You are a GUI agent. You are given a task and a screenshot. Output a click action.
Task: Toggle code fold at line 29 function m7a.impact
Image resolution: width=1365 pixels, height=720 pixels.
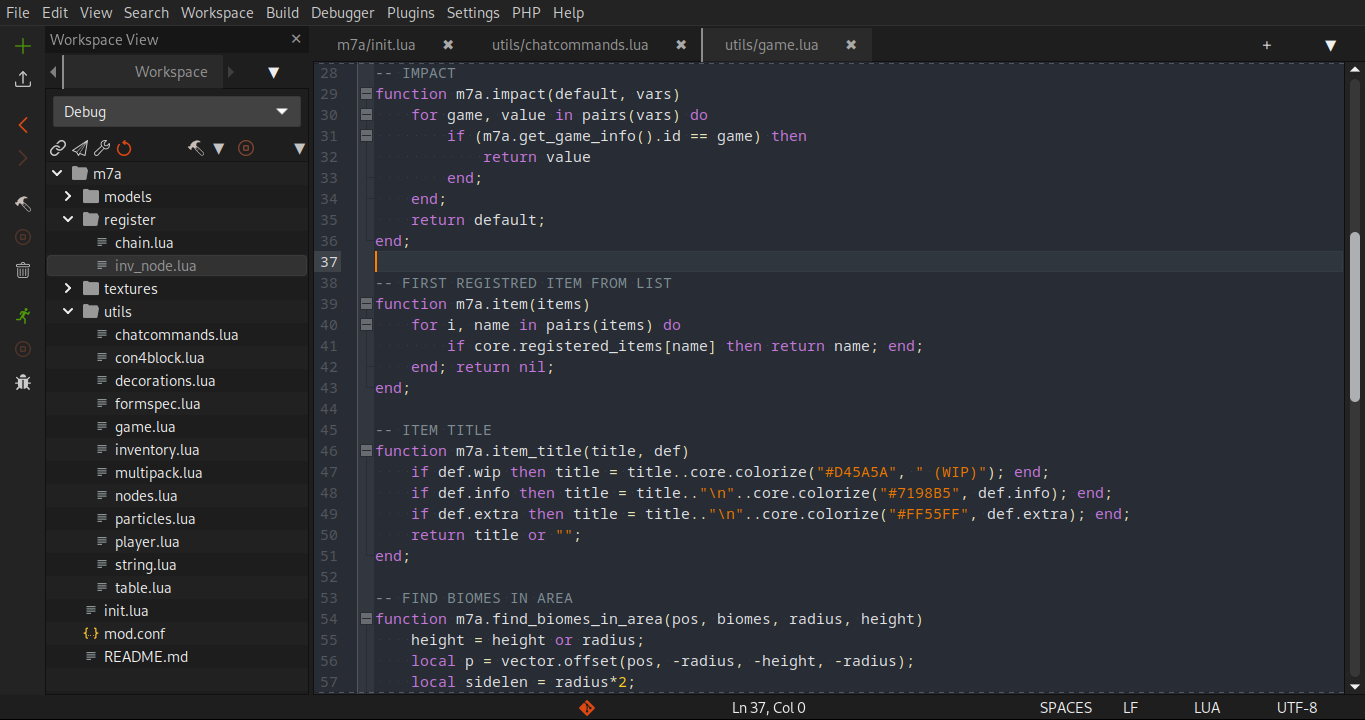point(366,94)
